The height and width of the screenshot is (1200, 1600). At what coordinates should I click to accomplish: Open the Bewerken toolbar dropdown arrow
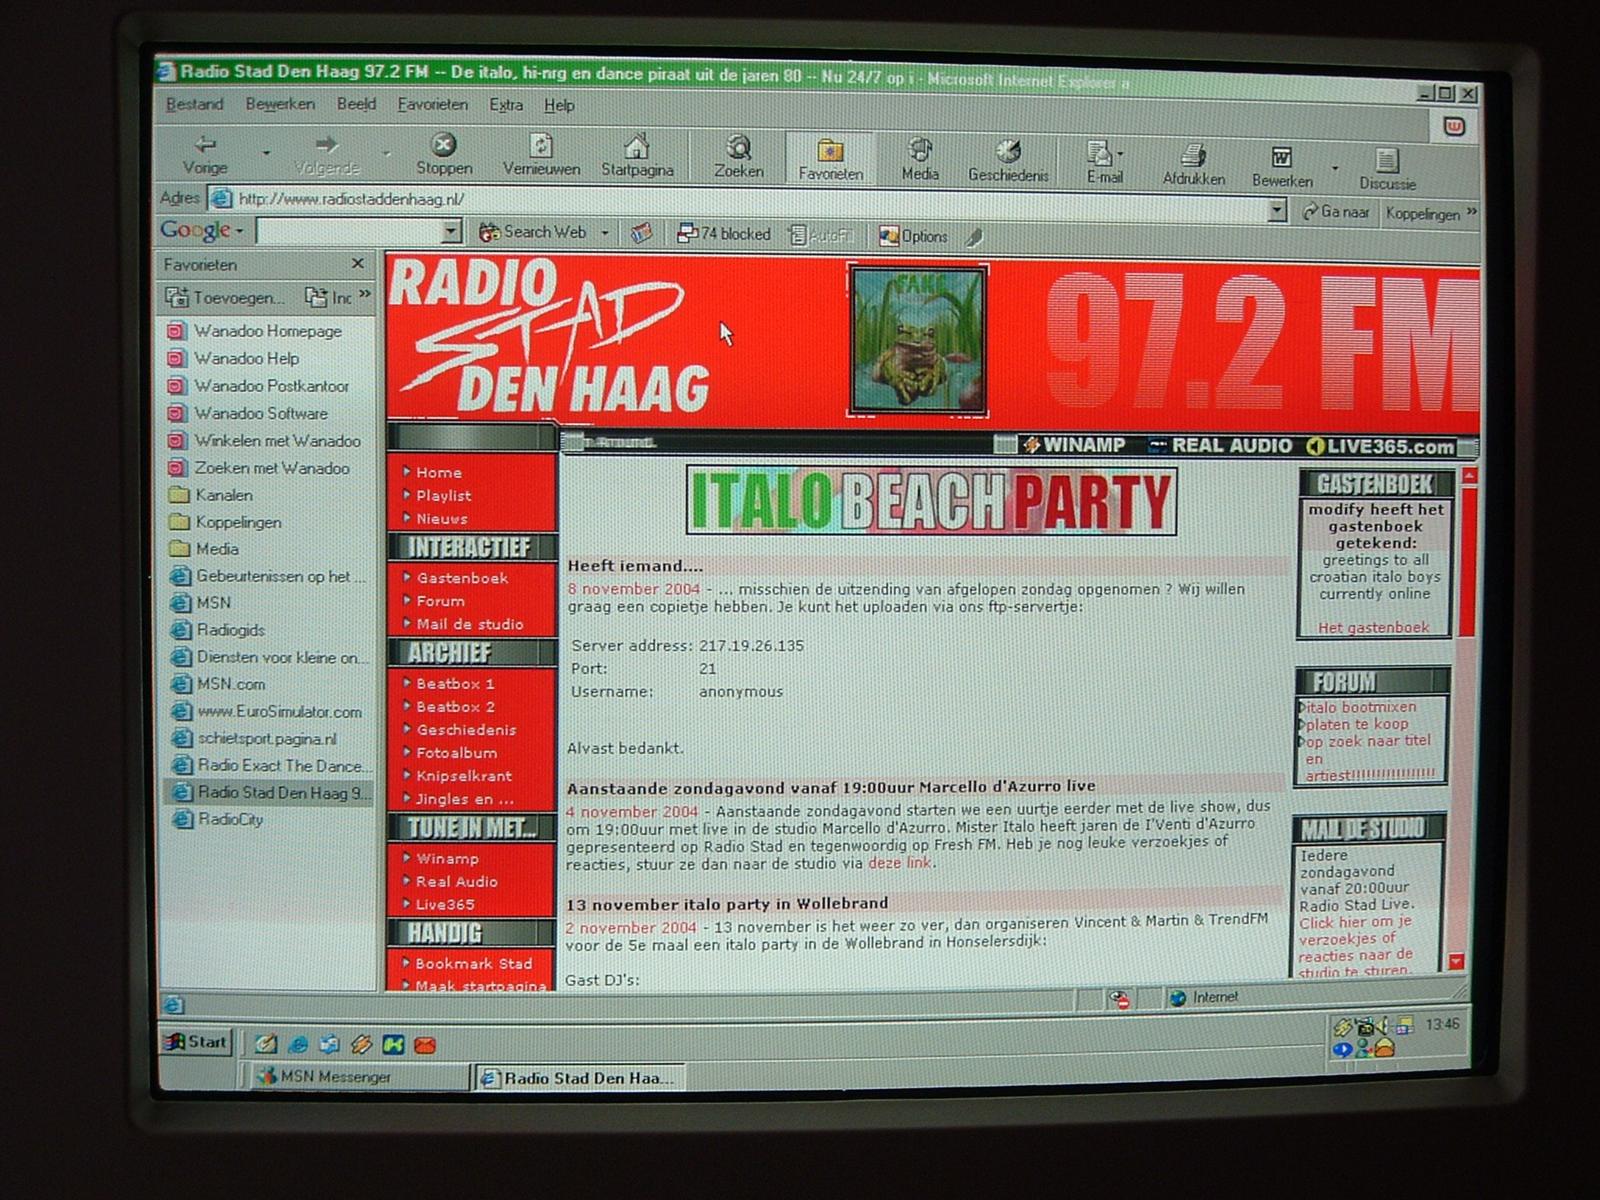(1334, 168)
